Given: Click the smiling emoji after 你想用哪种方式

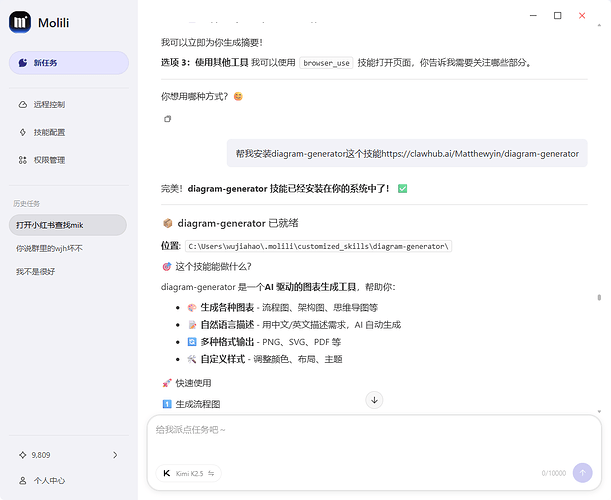Looking at the screenshot, I should pos(238,96).
